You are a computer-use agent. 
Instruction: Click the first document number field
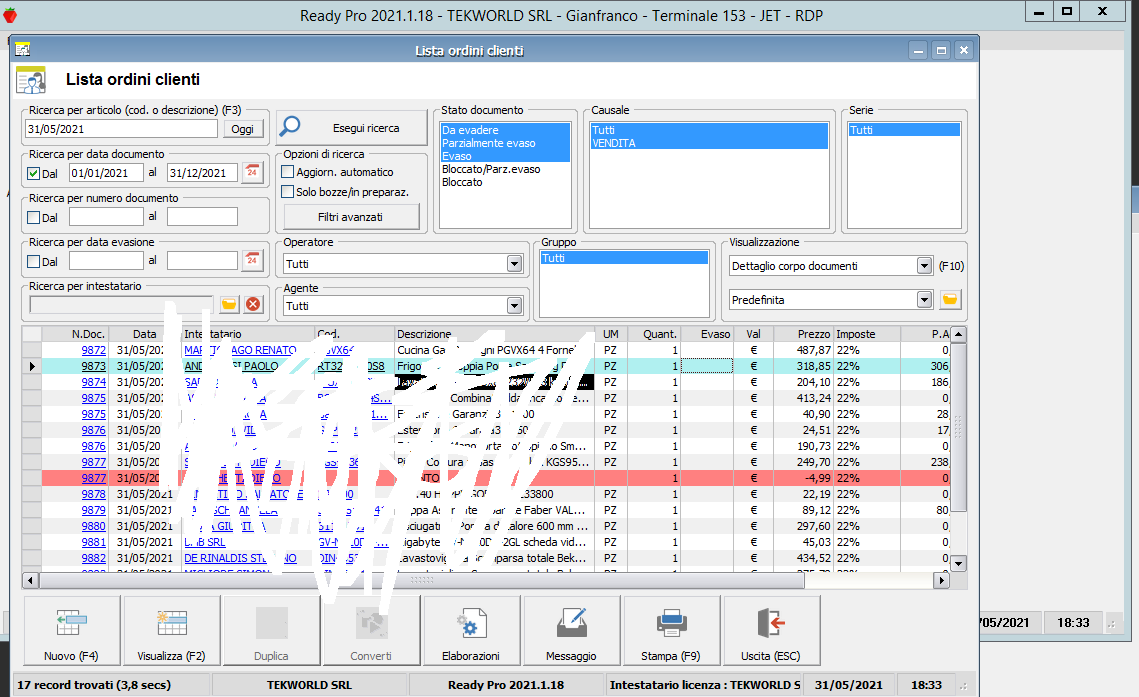pyautogui.click(x=106, y=216)
